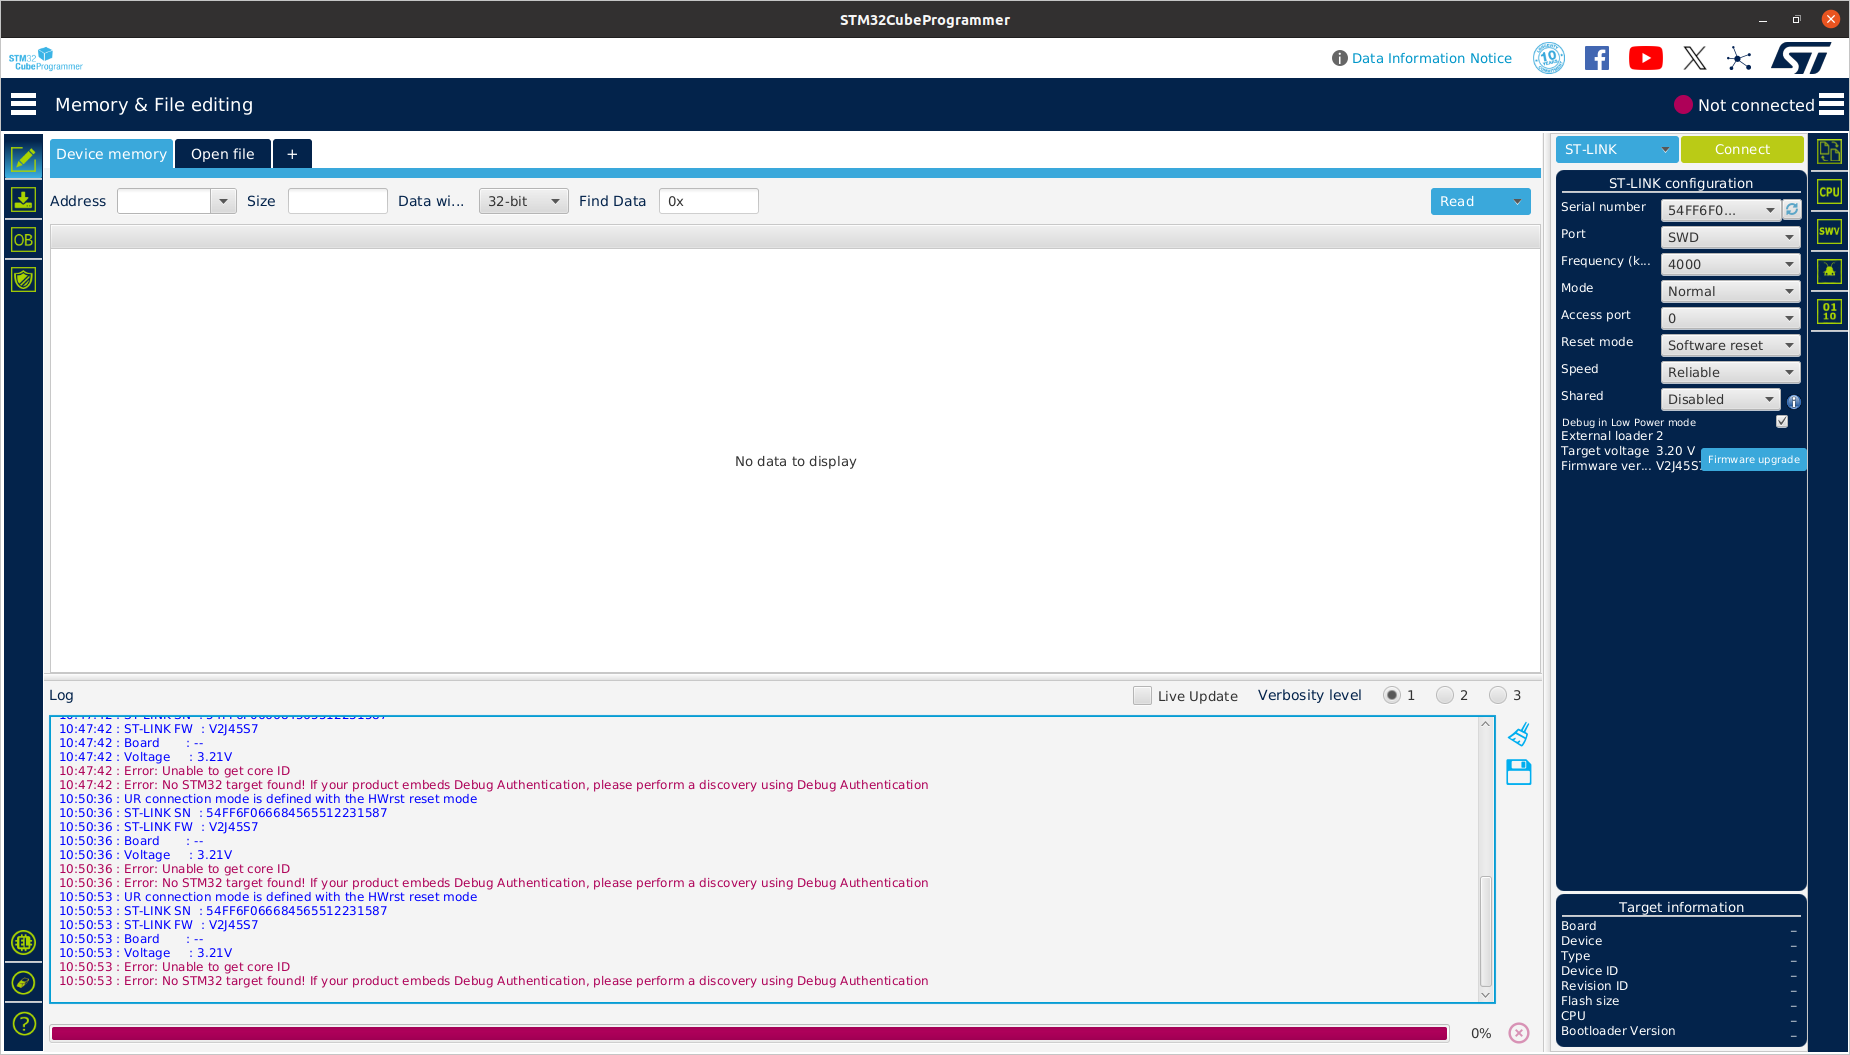Open the CPU core view

[1829, 191]
